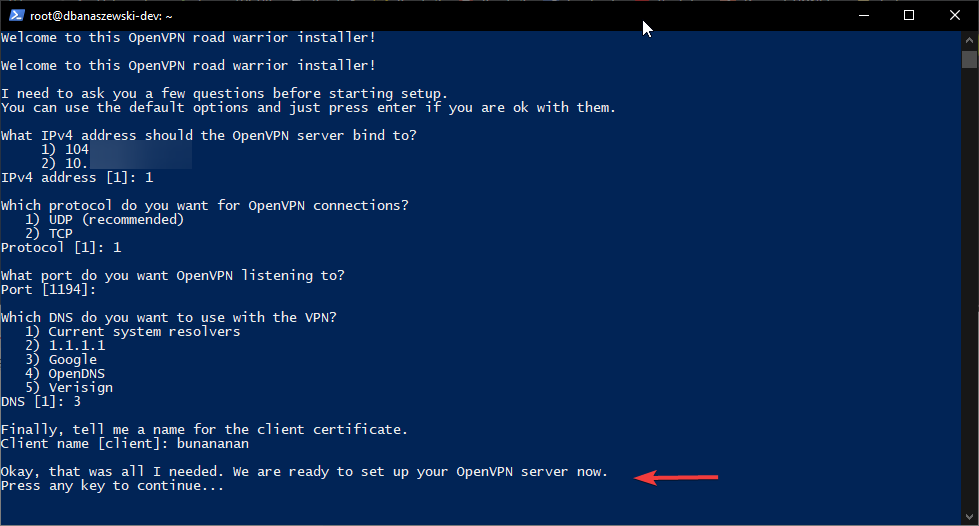Minimize the terminal window
The width and height of the screenshot is (979, 526).
tap(863, 15)
